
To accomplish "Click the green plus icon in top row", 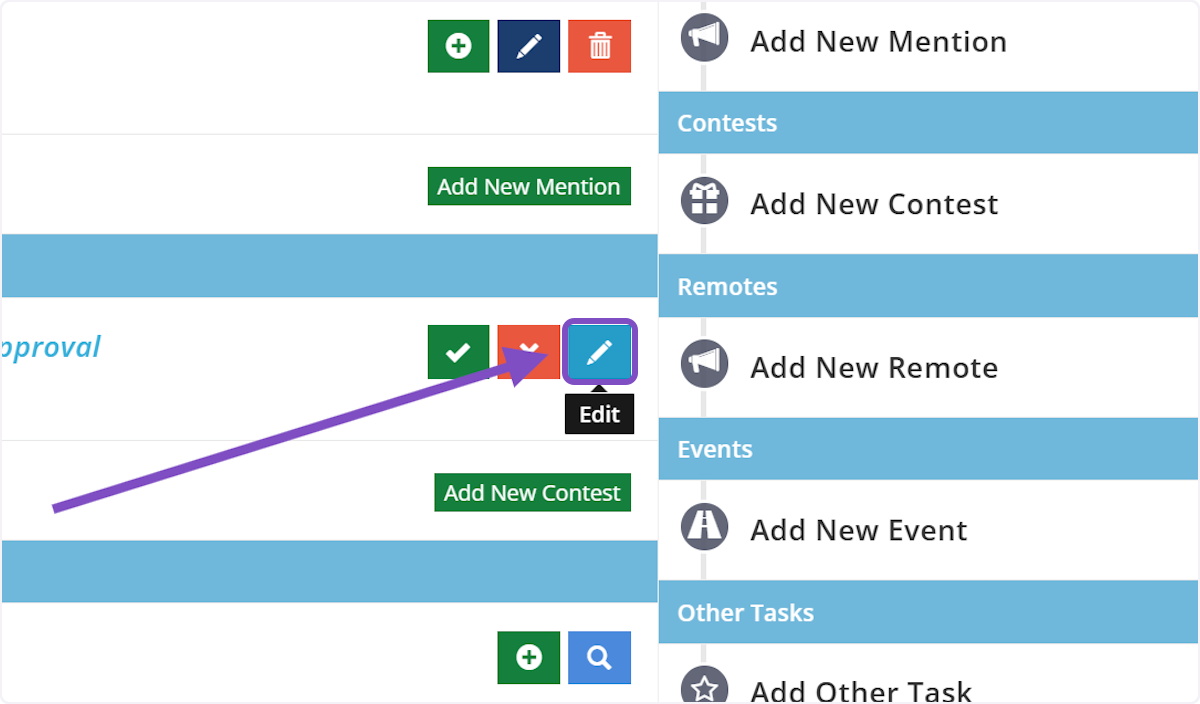I will click(458, 46).
